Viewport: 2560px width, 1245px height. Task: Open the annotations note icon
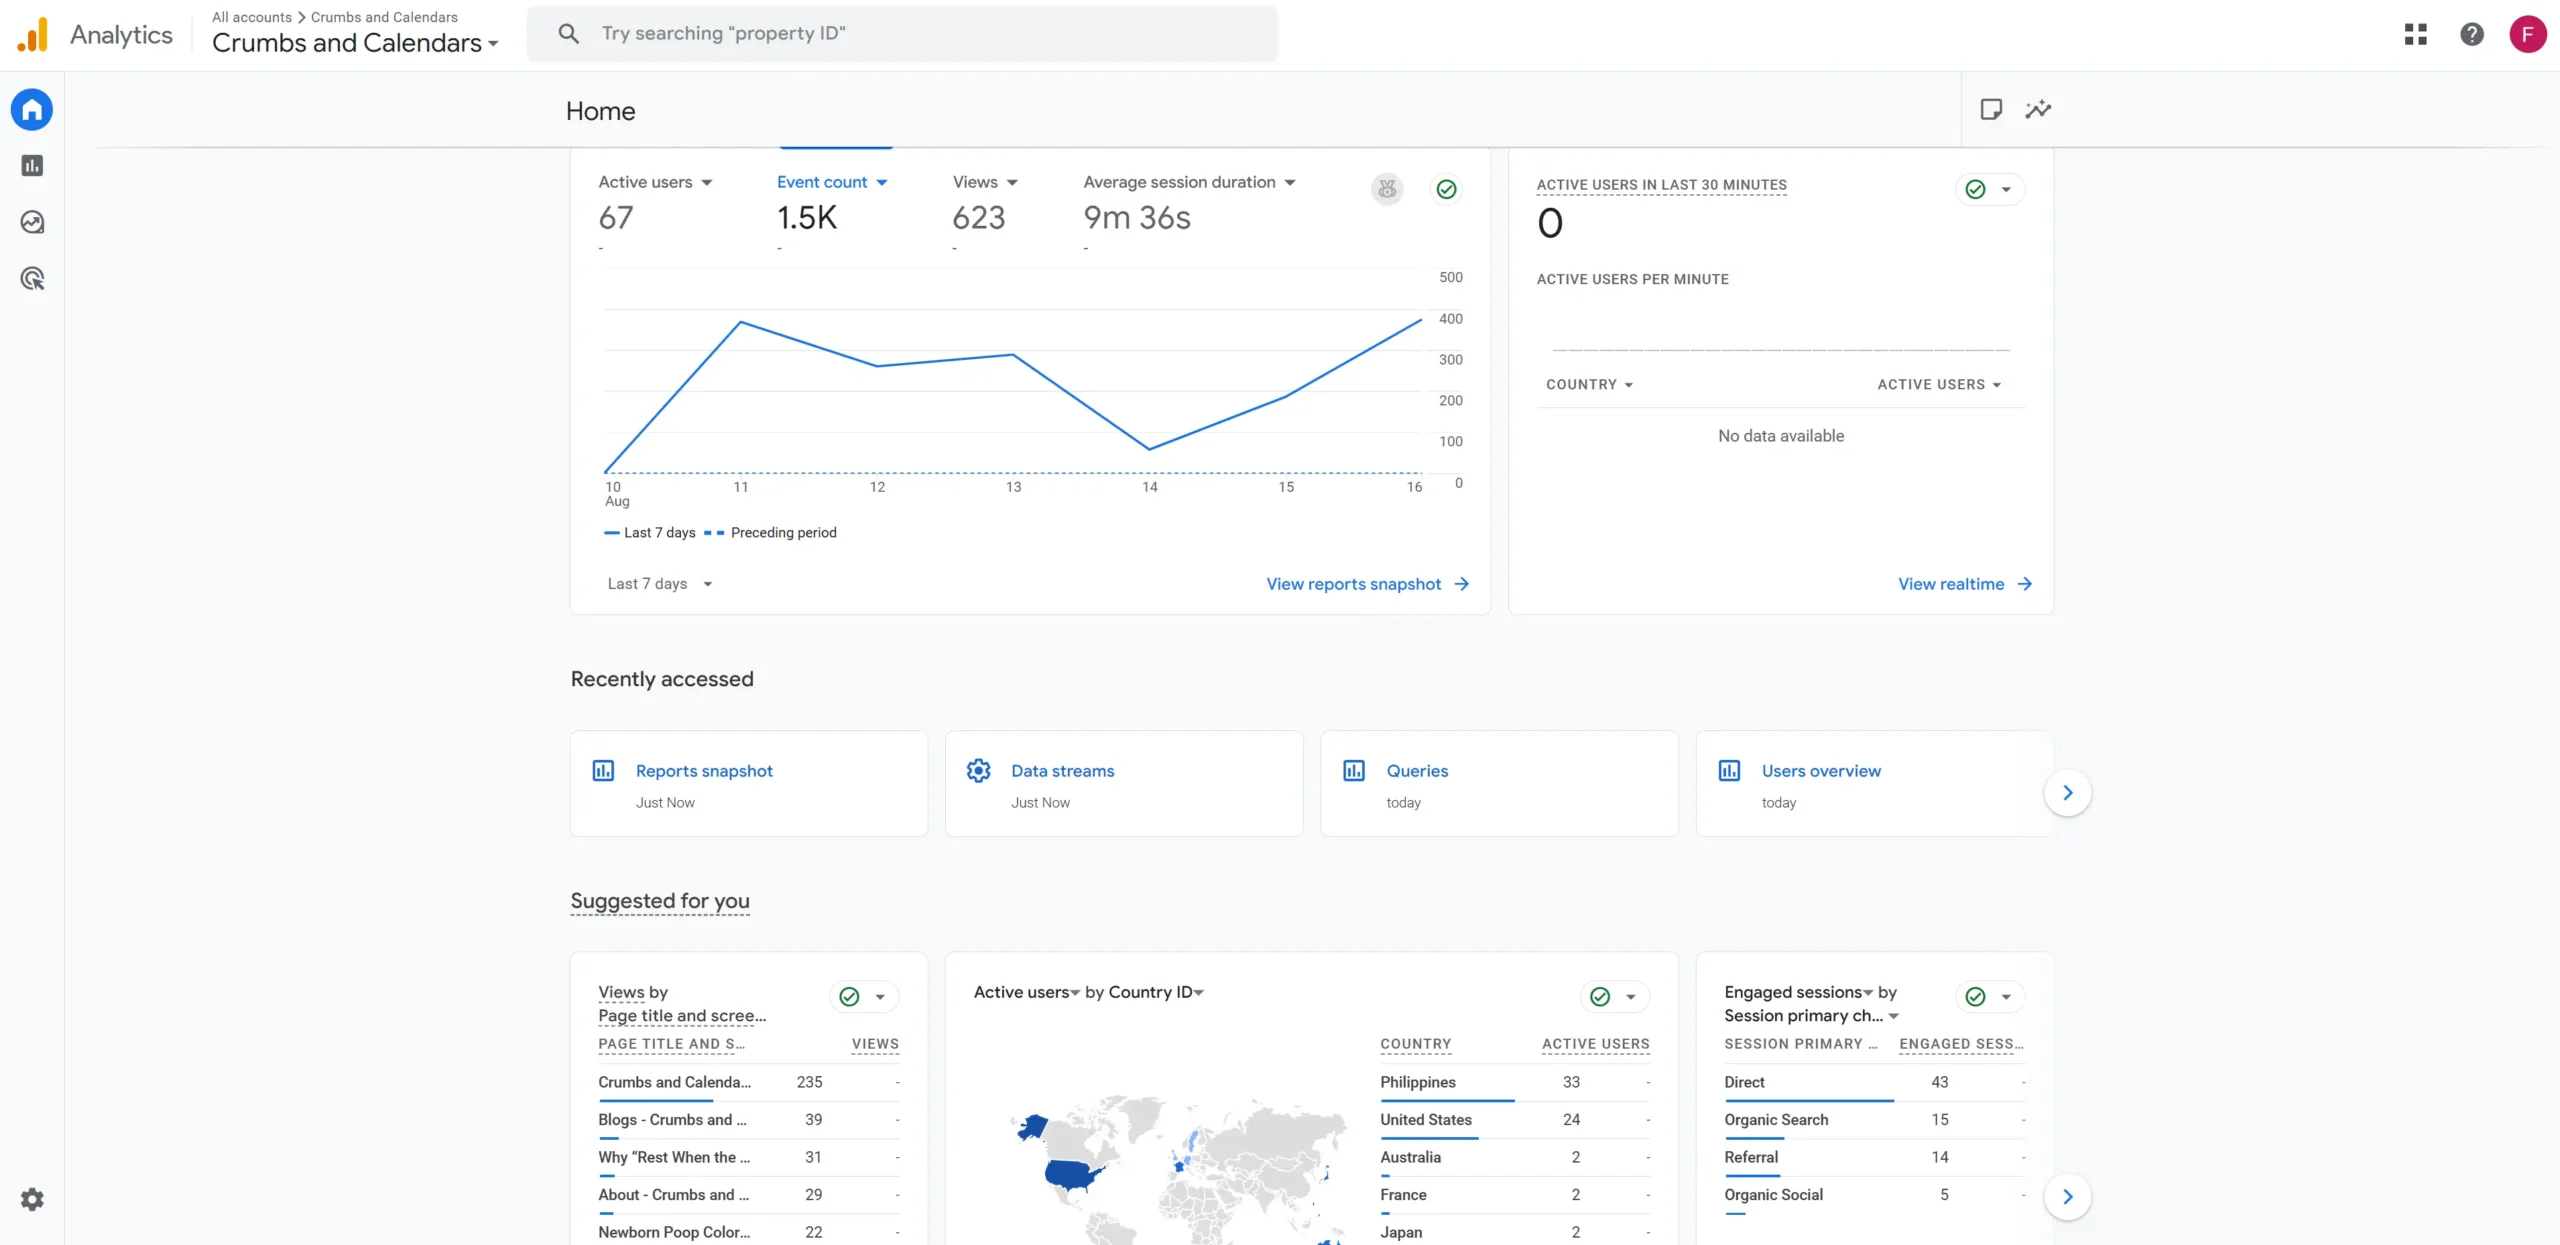click(x=1991, y=110)
